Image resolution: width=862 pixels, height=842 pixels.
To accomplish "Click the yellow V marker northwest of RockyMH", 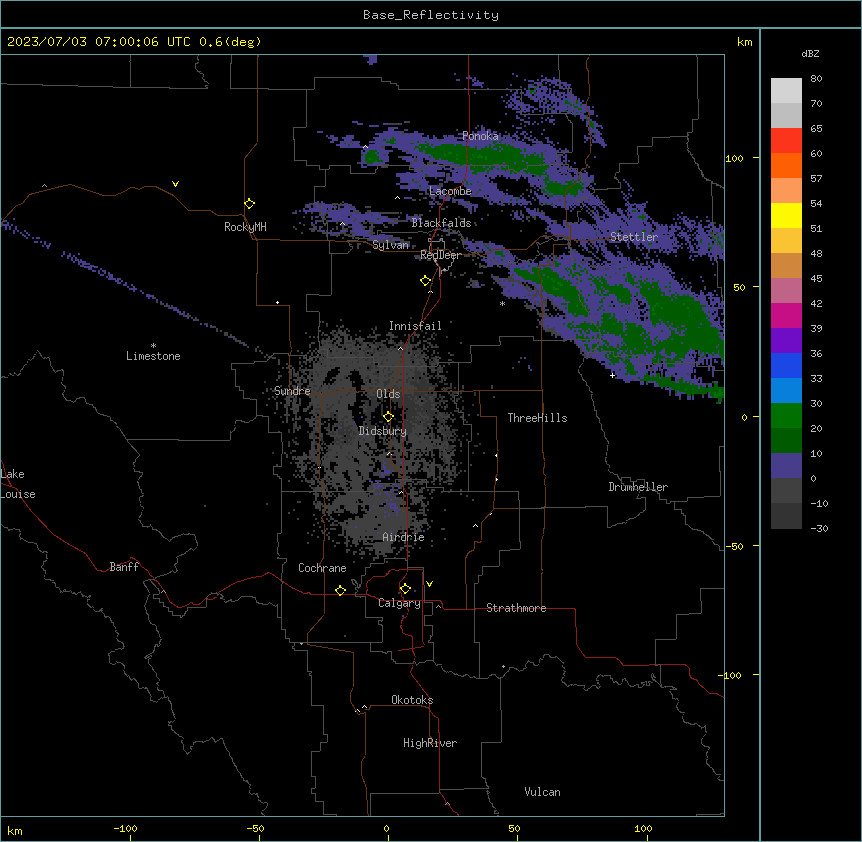I will [175, 184].
